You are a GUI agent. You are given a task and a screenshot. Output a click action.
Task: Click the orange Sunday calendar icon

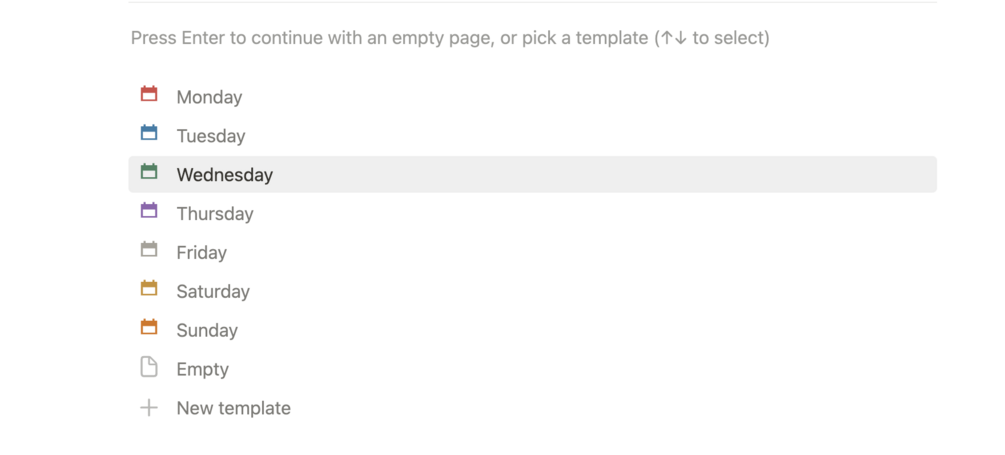(x=149, y=328)
